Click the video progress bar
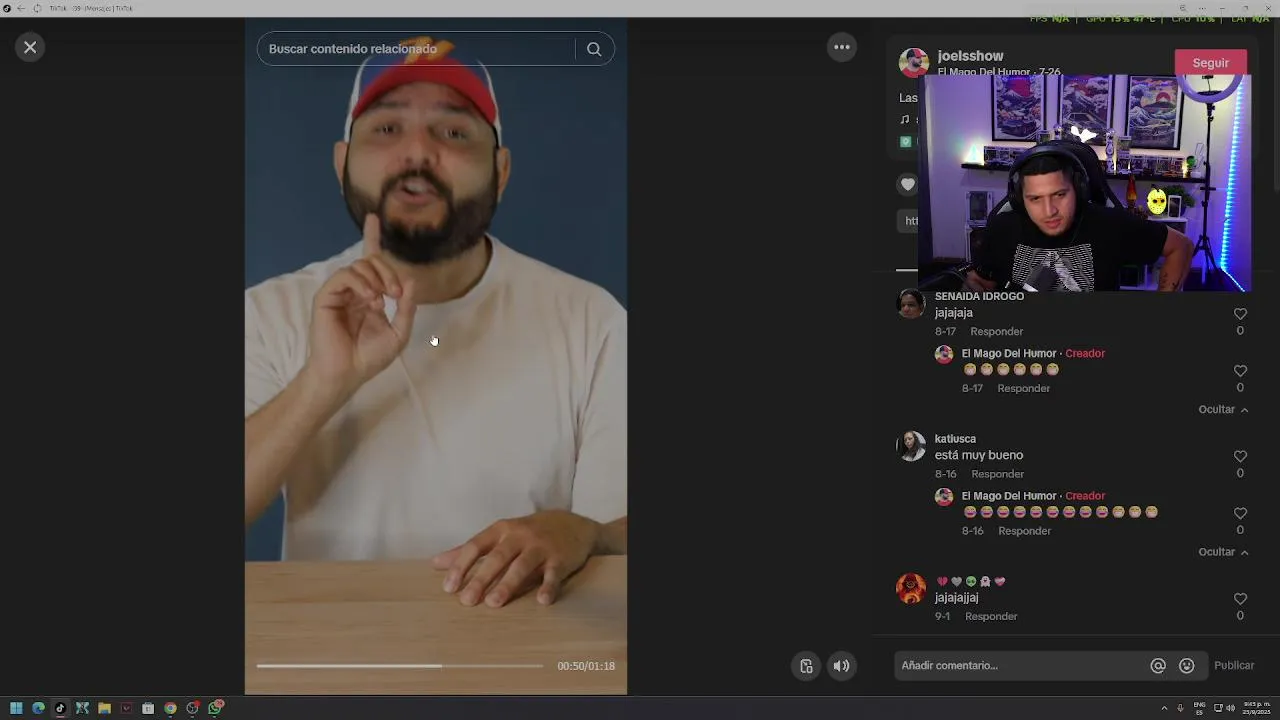The image size is (1280, 720). coord(400,666)
